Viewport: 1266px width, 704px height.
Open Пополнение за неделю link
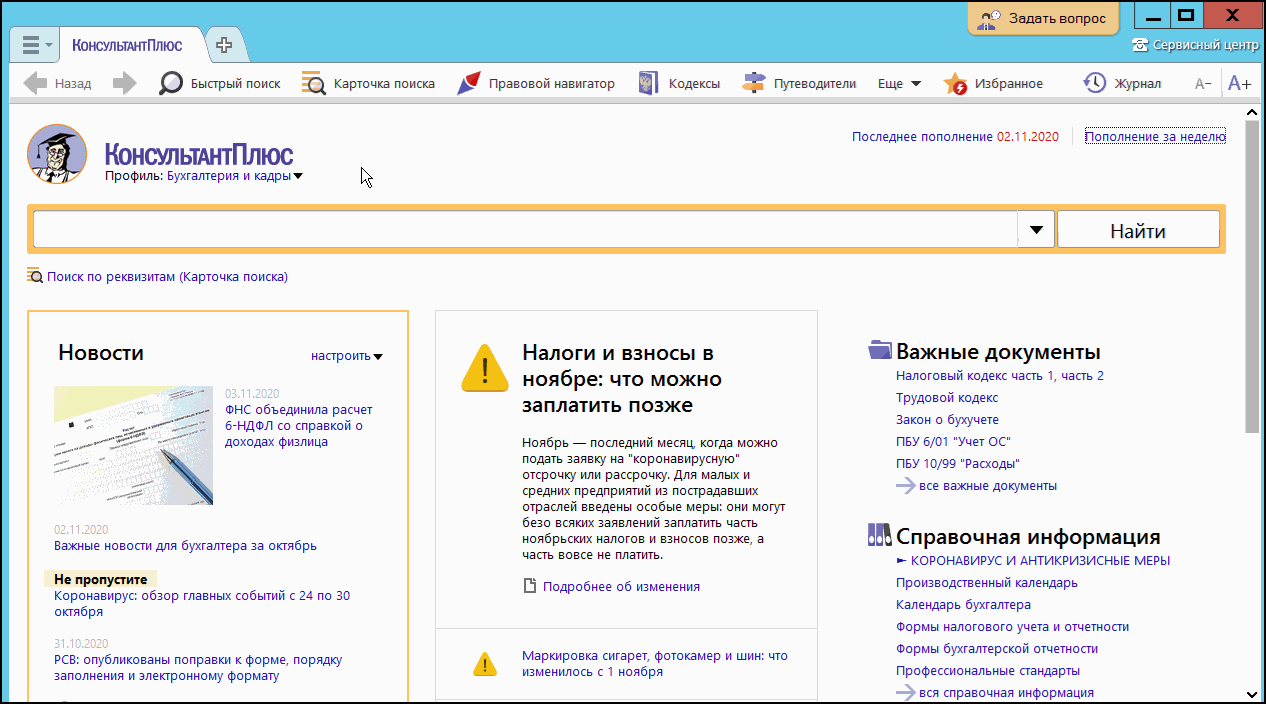coord(1155,137)
